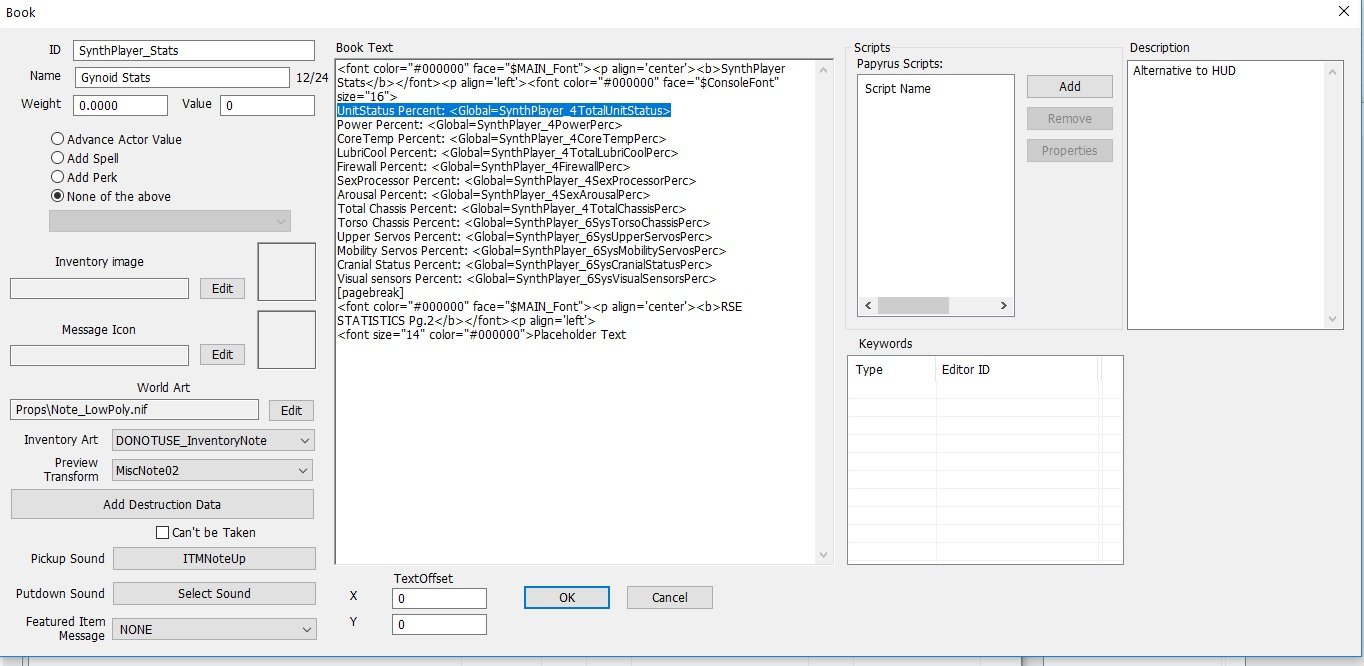Click the Weight input field
Image resolution: width=1364 pixels, height=666 pixels.
pyautogui.click(x=121, y=105)
